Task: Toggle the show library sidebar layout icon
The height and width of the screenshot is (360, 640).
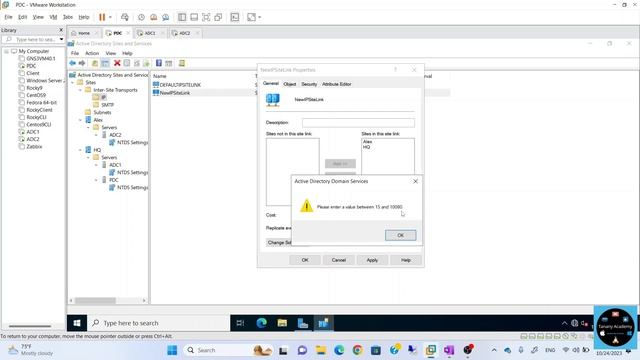Action: (182, 17)
